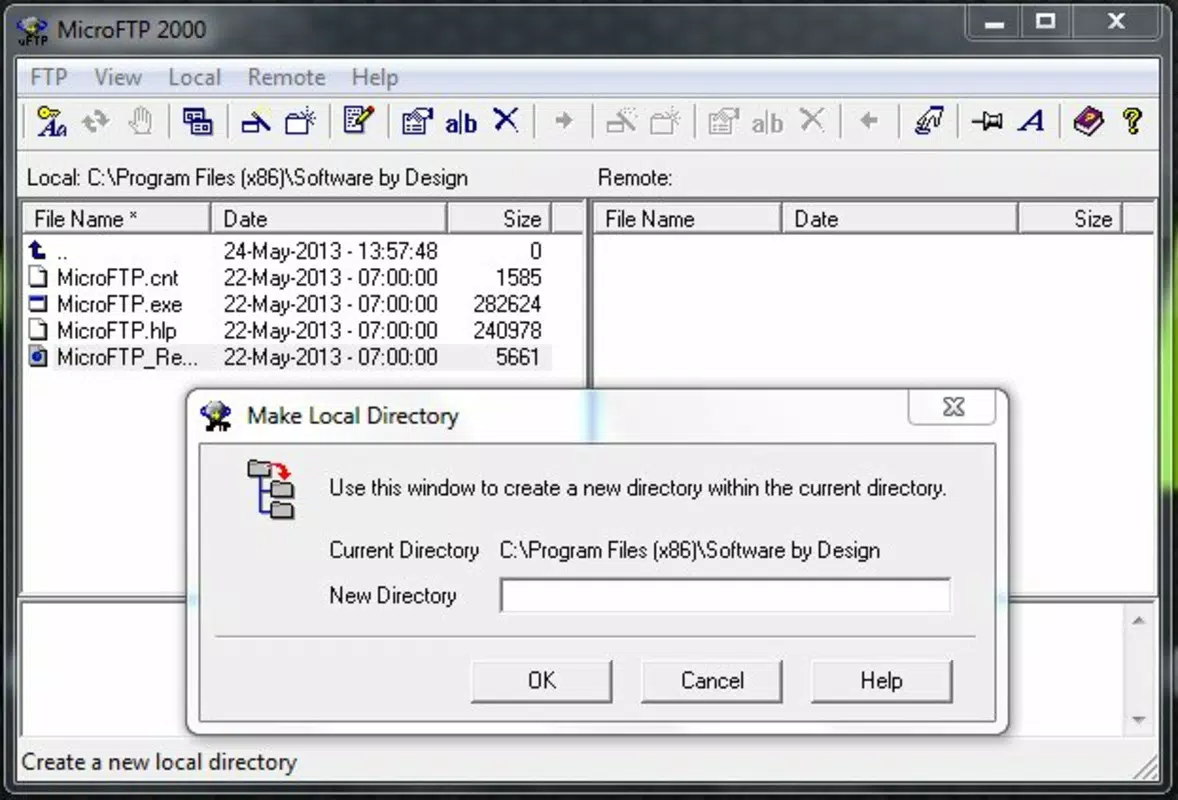The image size is (1178, 800).
Task: Click remote pane File Name column header
Action: (687, 219)
